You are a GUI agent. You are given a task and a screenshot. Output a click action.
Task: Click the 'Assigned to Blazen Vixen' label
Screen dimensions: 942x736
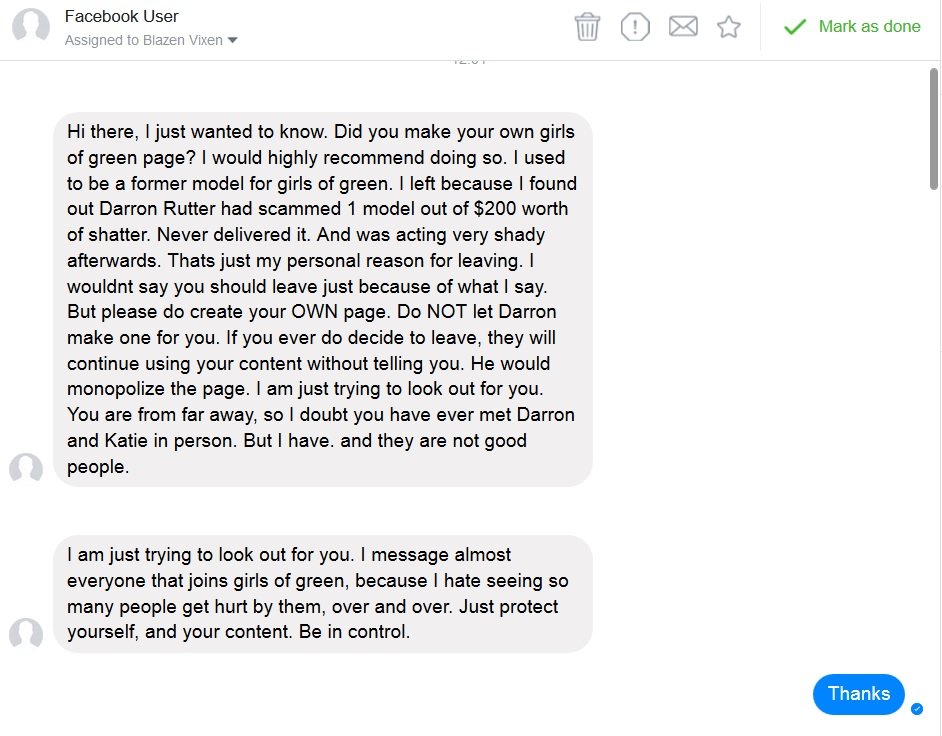pos(144,41)
